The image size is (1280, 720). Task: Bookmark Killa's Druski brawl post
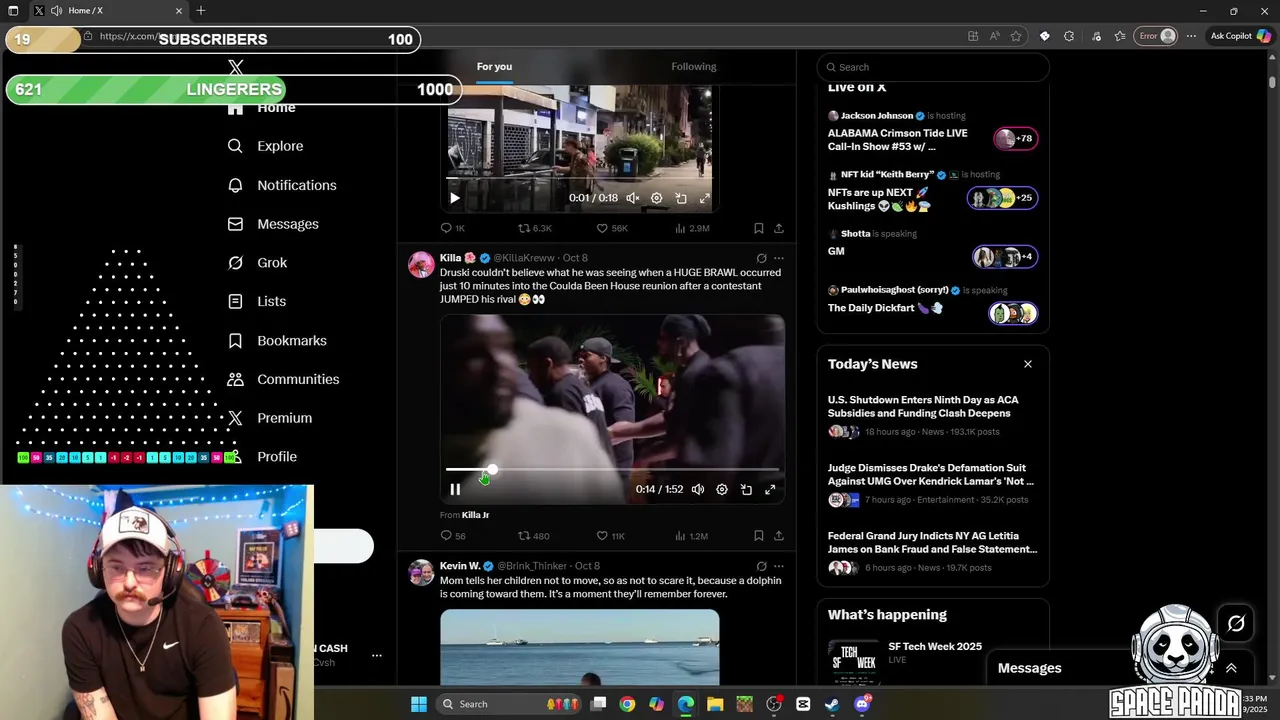coord(759,536)
